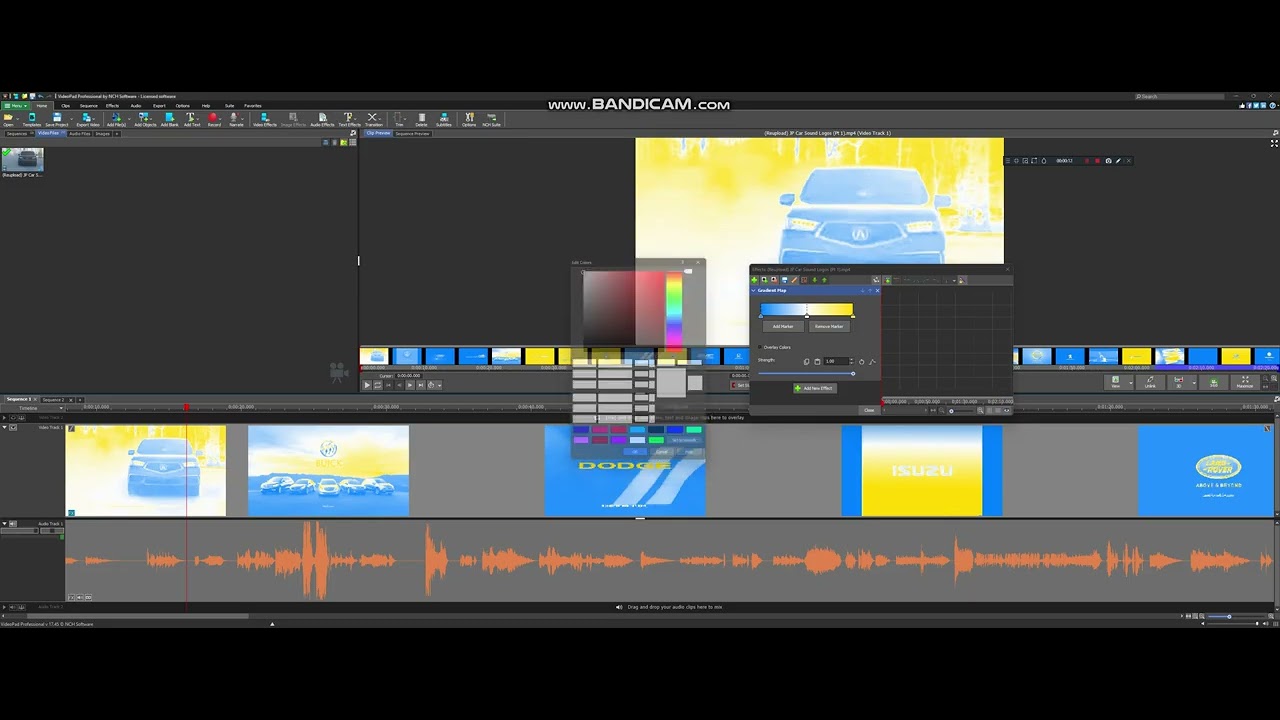Click the Delete trash icon in toolbar
Image resolution: width=1280 pixels, height=720 pixels.
point(422,118)
